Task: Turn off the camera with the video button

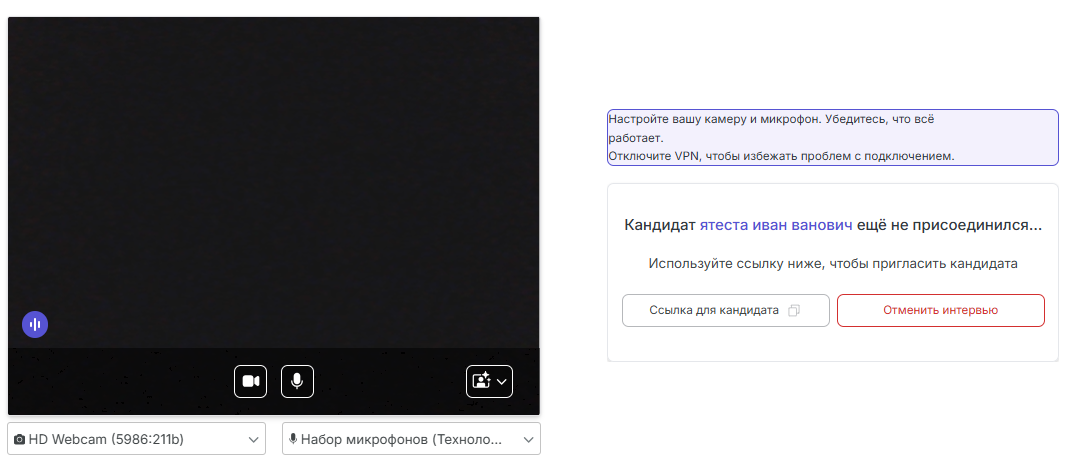Action: pyautogui.click(x=251, y=381)
